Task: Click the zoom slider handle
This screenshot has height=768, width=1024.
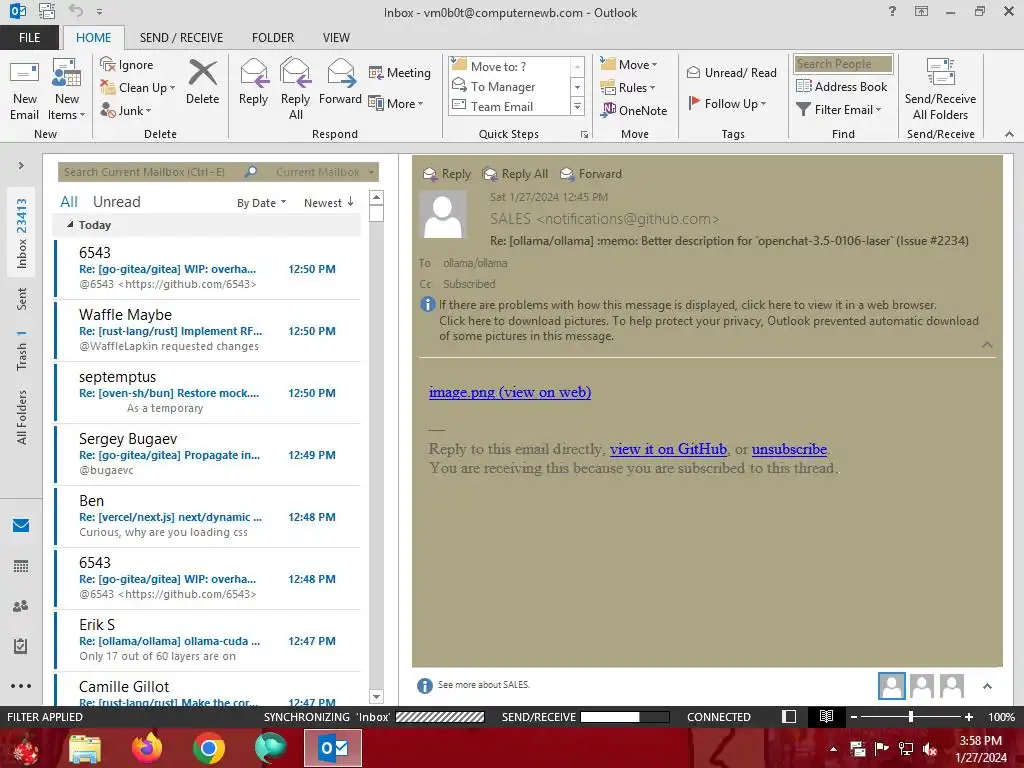Action: pyautogui.click(x=910, y=716)
